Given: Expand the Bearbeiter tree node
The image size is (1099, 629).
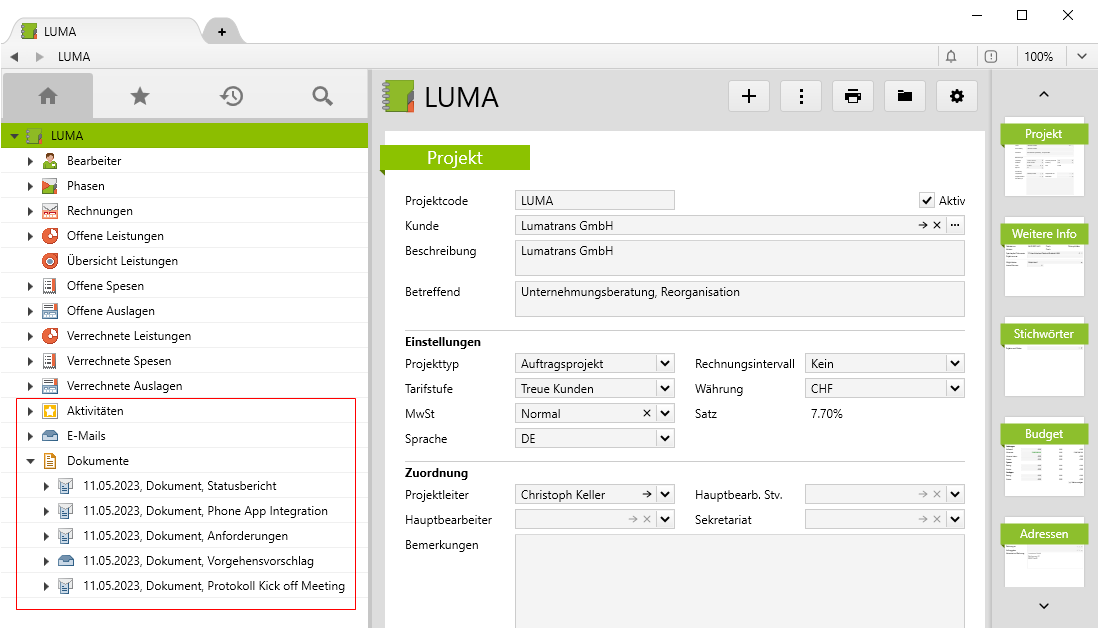Looking at the screenshot, I should [x=30, y=161].
